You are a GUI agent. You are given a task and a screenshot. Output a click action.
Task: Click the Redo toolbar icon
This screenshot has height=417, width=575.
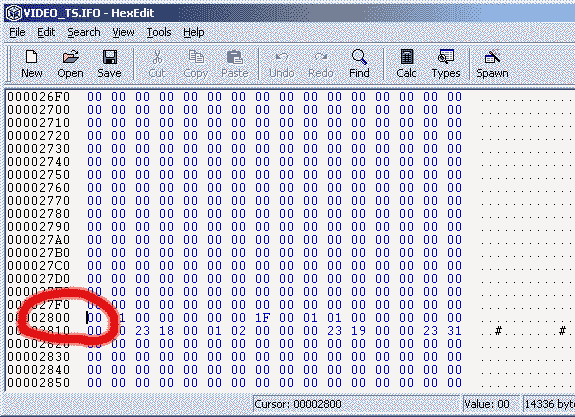[321, 64]
